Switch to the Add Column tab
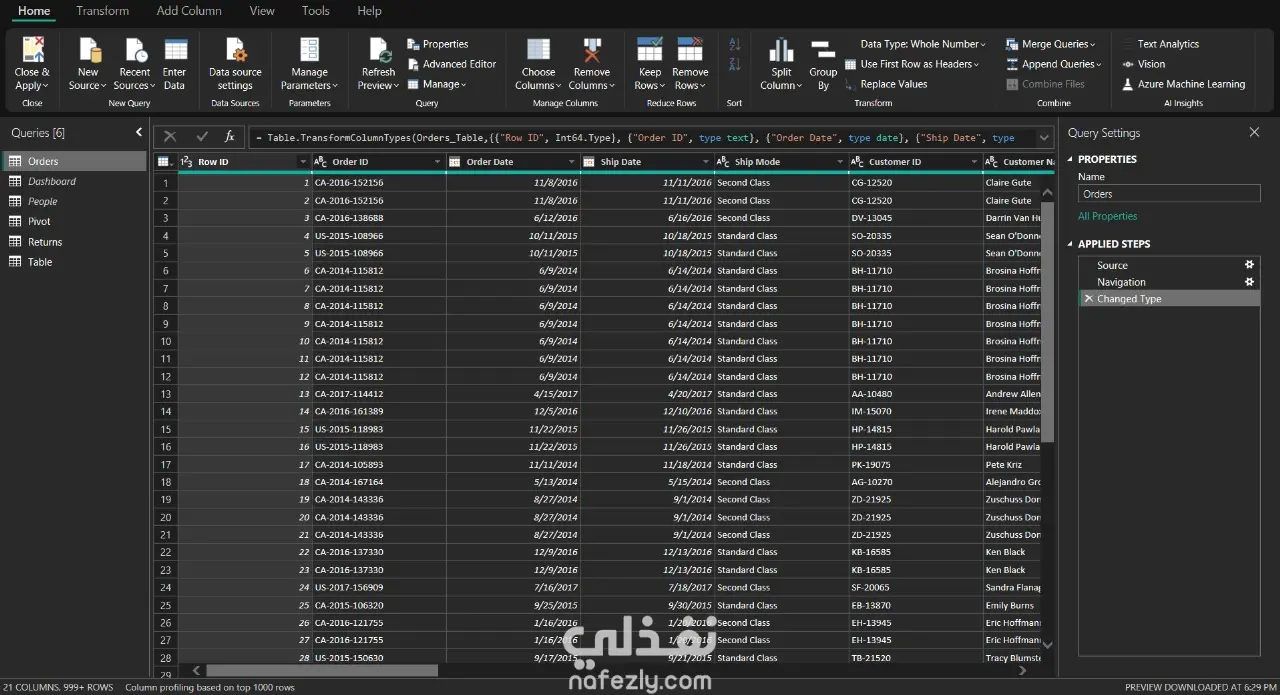This screenshot has width=1280, height=695. tap(189, 11)
